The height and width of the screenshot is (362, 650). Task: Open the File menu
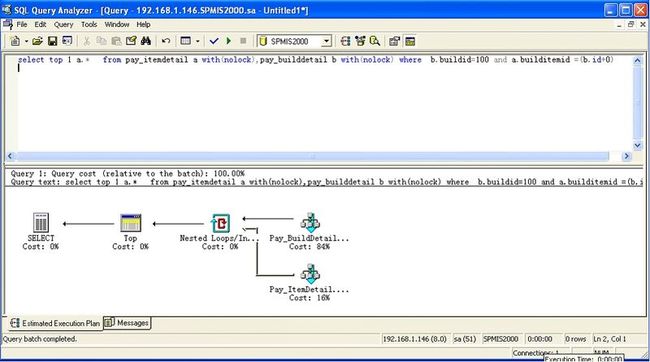pyautogui.click(x=22, y=24)
